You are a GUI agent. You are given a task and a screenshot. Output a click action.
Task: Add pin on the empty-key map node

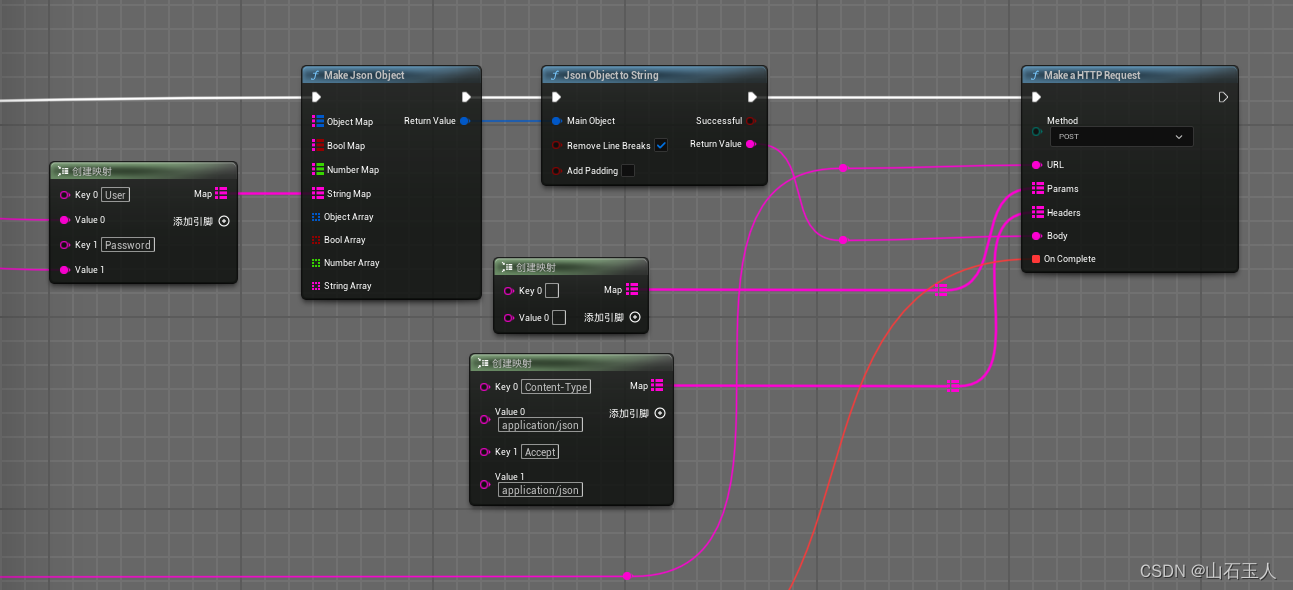point(635,318)
